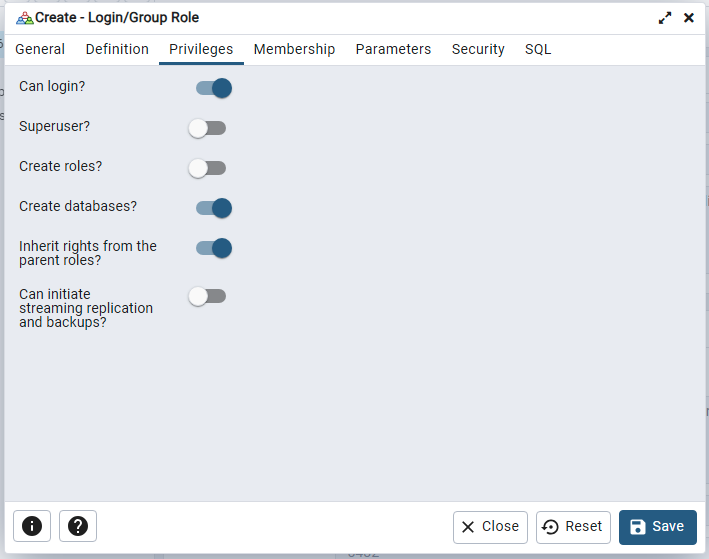The image size is (709, 559).
Task: Select the Privileges tab
Action: (x=201, y=49)
